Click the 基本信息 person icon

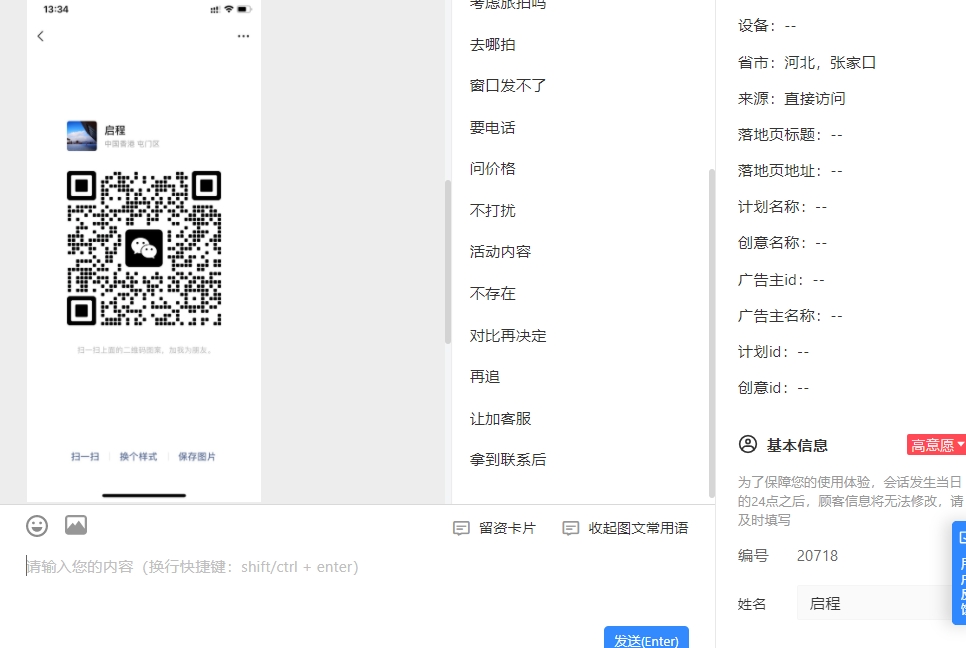coord(748,444)
